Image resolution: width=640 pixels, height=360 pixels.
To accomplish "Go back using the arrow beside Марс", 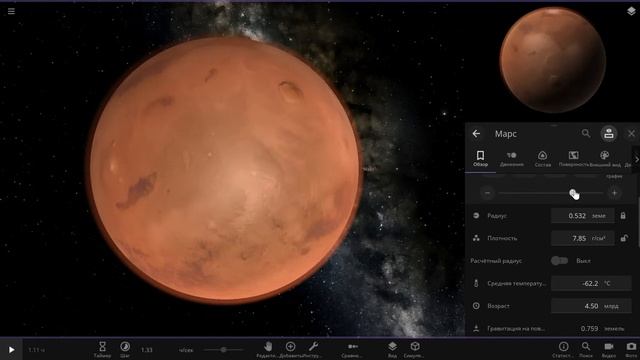I will coord(476,133).
